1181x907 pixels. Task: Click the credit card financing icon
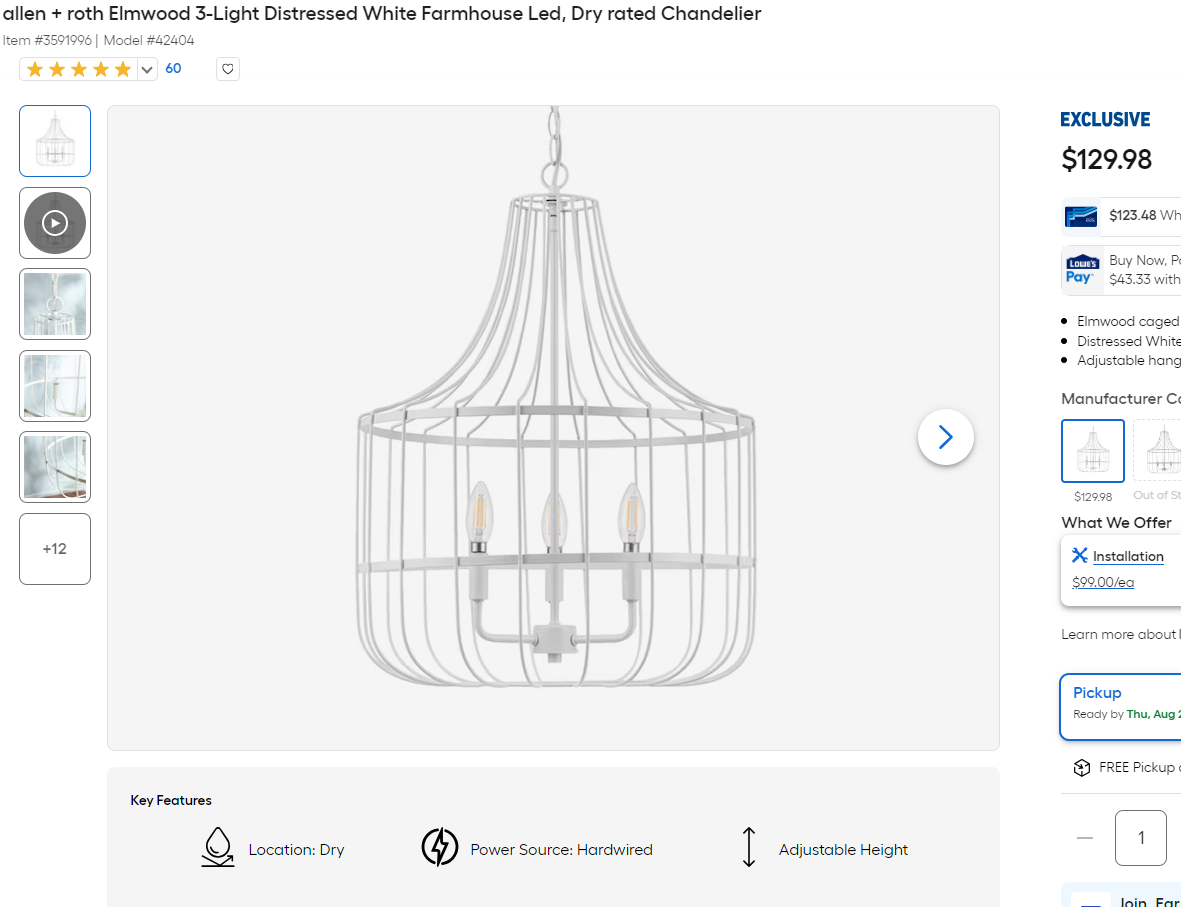(x=1080, y=215)
